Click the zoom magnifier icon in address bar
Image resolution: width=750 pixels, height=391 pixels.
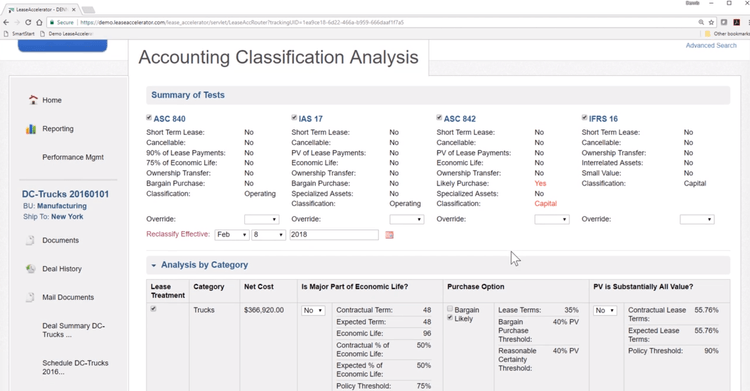pos(701,22)
